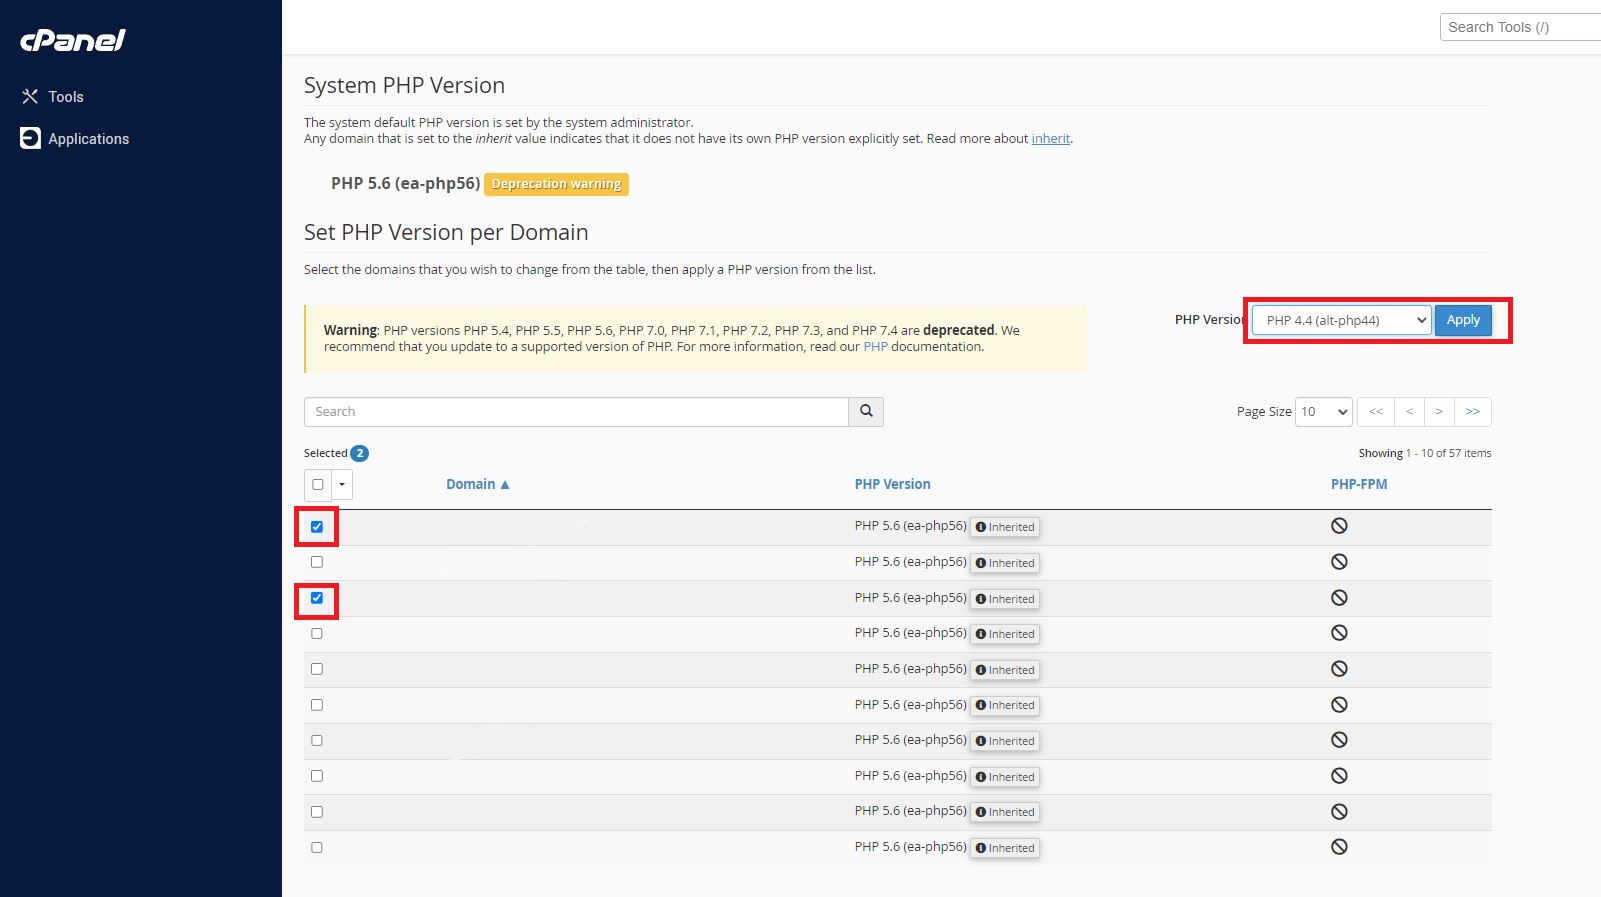The width and height of the screenshot is (1601, 897).
Task: Toggle the select-all checkbox in table header
Action: tap(318, 484)
